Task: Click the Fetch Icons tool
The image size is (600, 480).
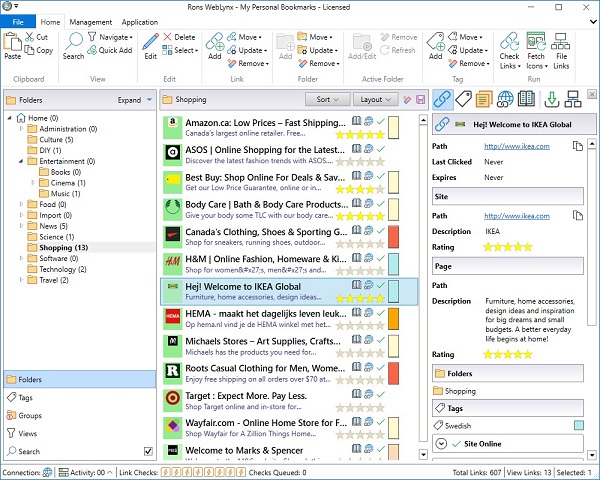Action: (536, 51)
